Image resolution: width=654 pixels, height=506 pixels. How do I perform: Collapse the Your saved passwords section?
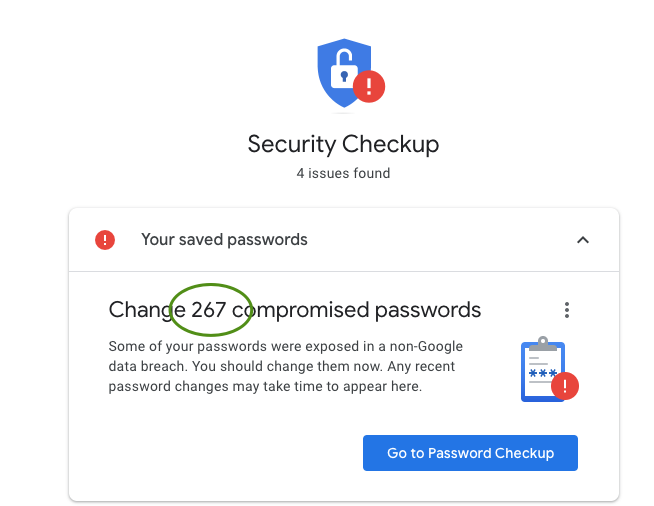(x=583, y=240)
